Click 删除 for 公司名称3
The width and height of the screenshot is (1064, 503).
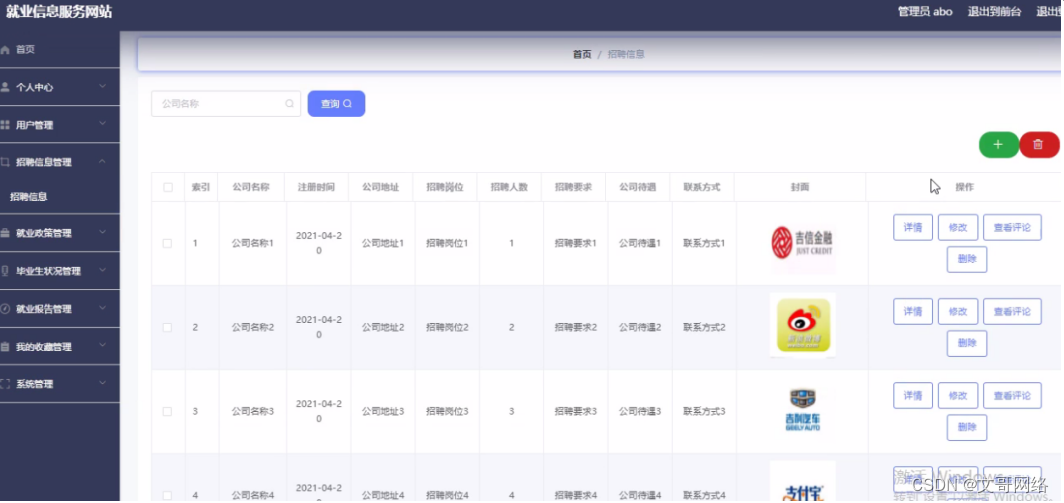(x=967, y=428)
